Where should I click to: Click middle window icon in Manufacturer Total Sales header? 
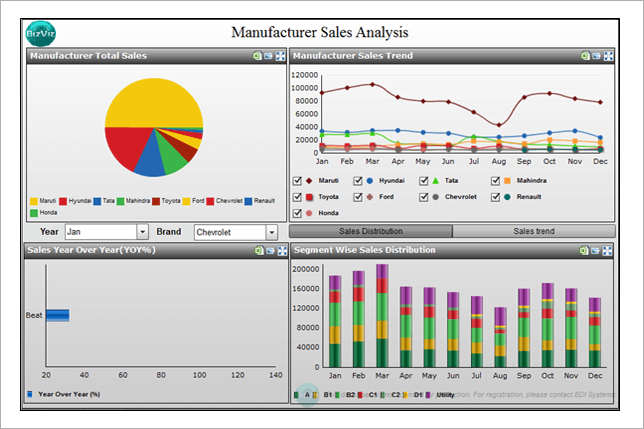click(269, 56)
